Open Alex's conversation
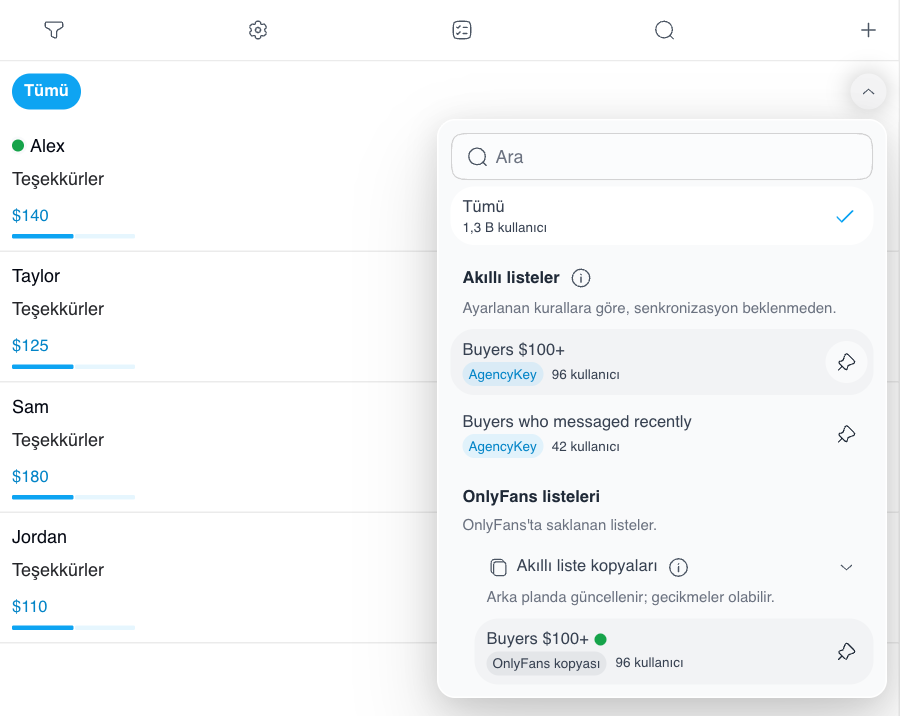This screenshot has width=900, height=716. tap(218, 186)
